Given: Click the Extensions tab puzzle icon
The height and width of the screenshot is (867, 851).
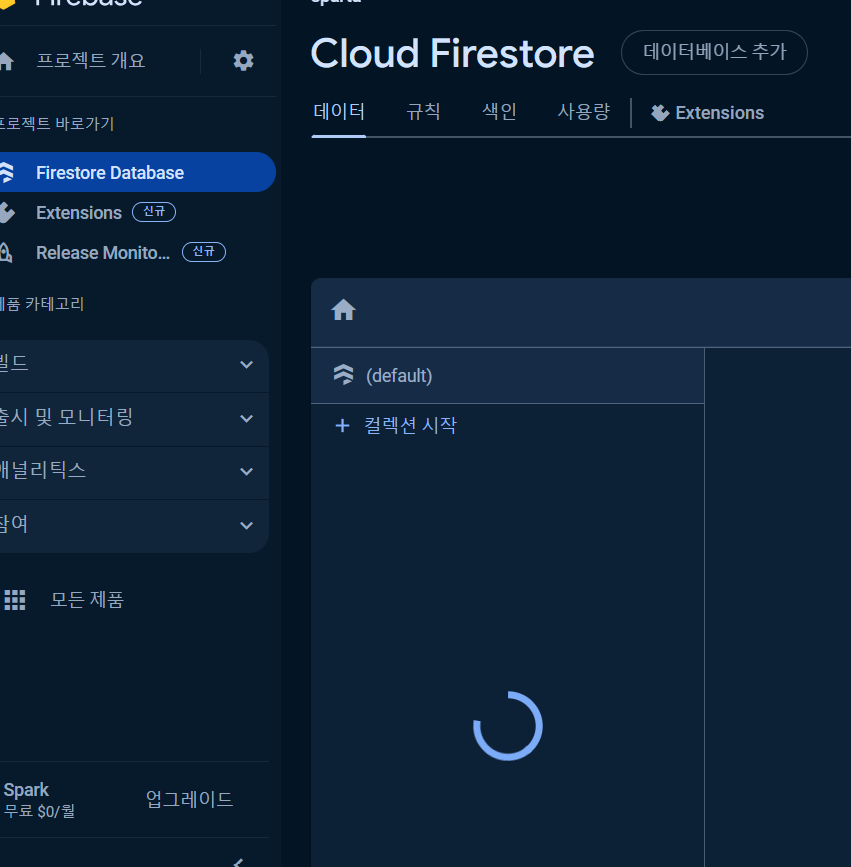Looking at the screenshot, I should [660, 113].
